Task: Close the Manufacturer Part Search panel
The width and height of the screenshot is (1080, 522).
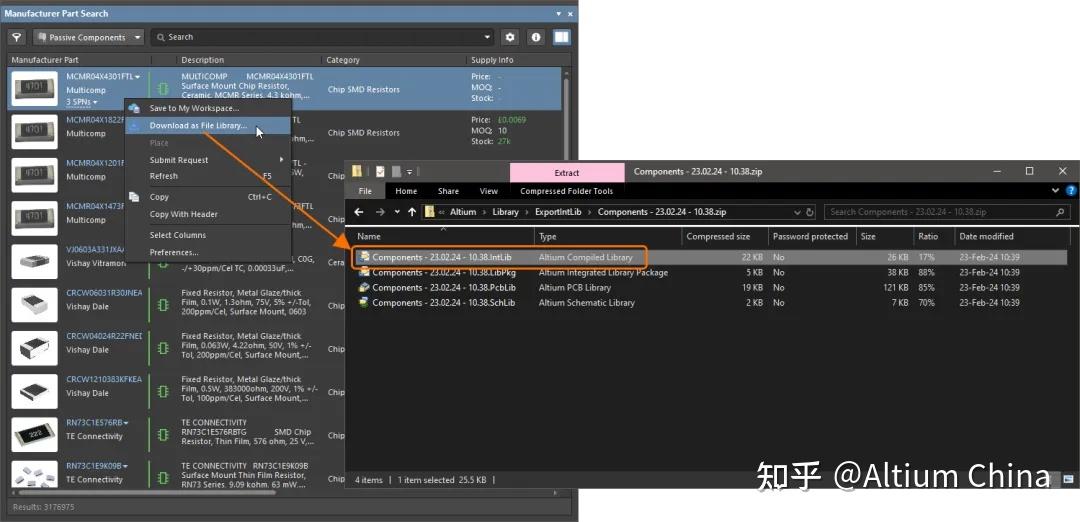Action: pyautogui.click(x=570, y=14)
